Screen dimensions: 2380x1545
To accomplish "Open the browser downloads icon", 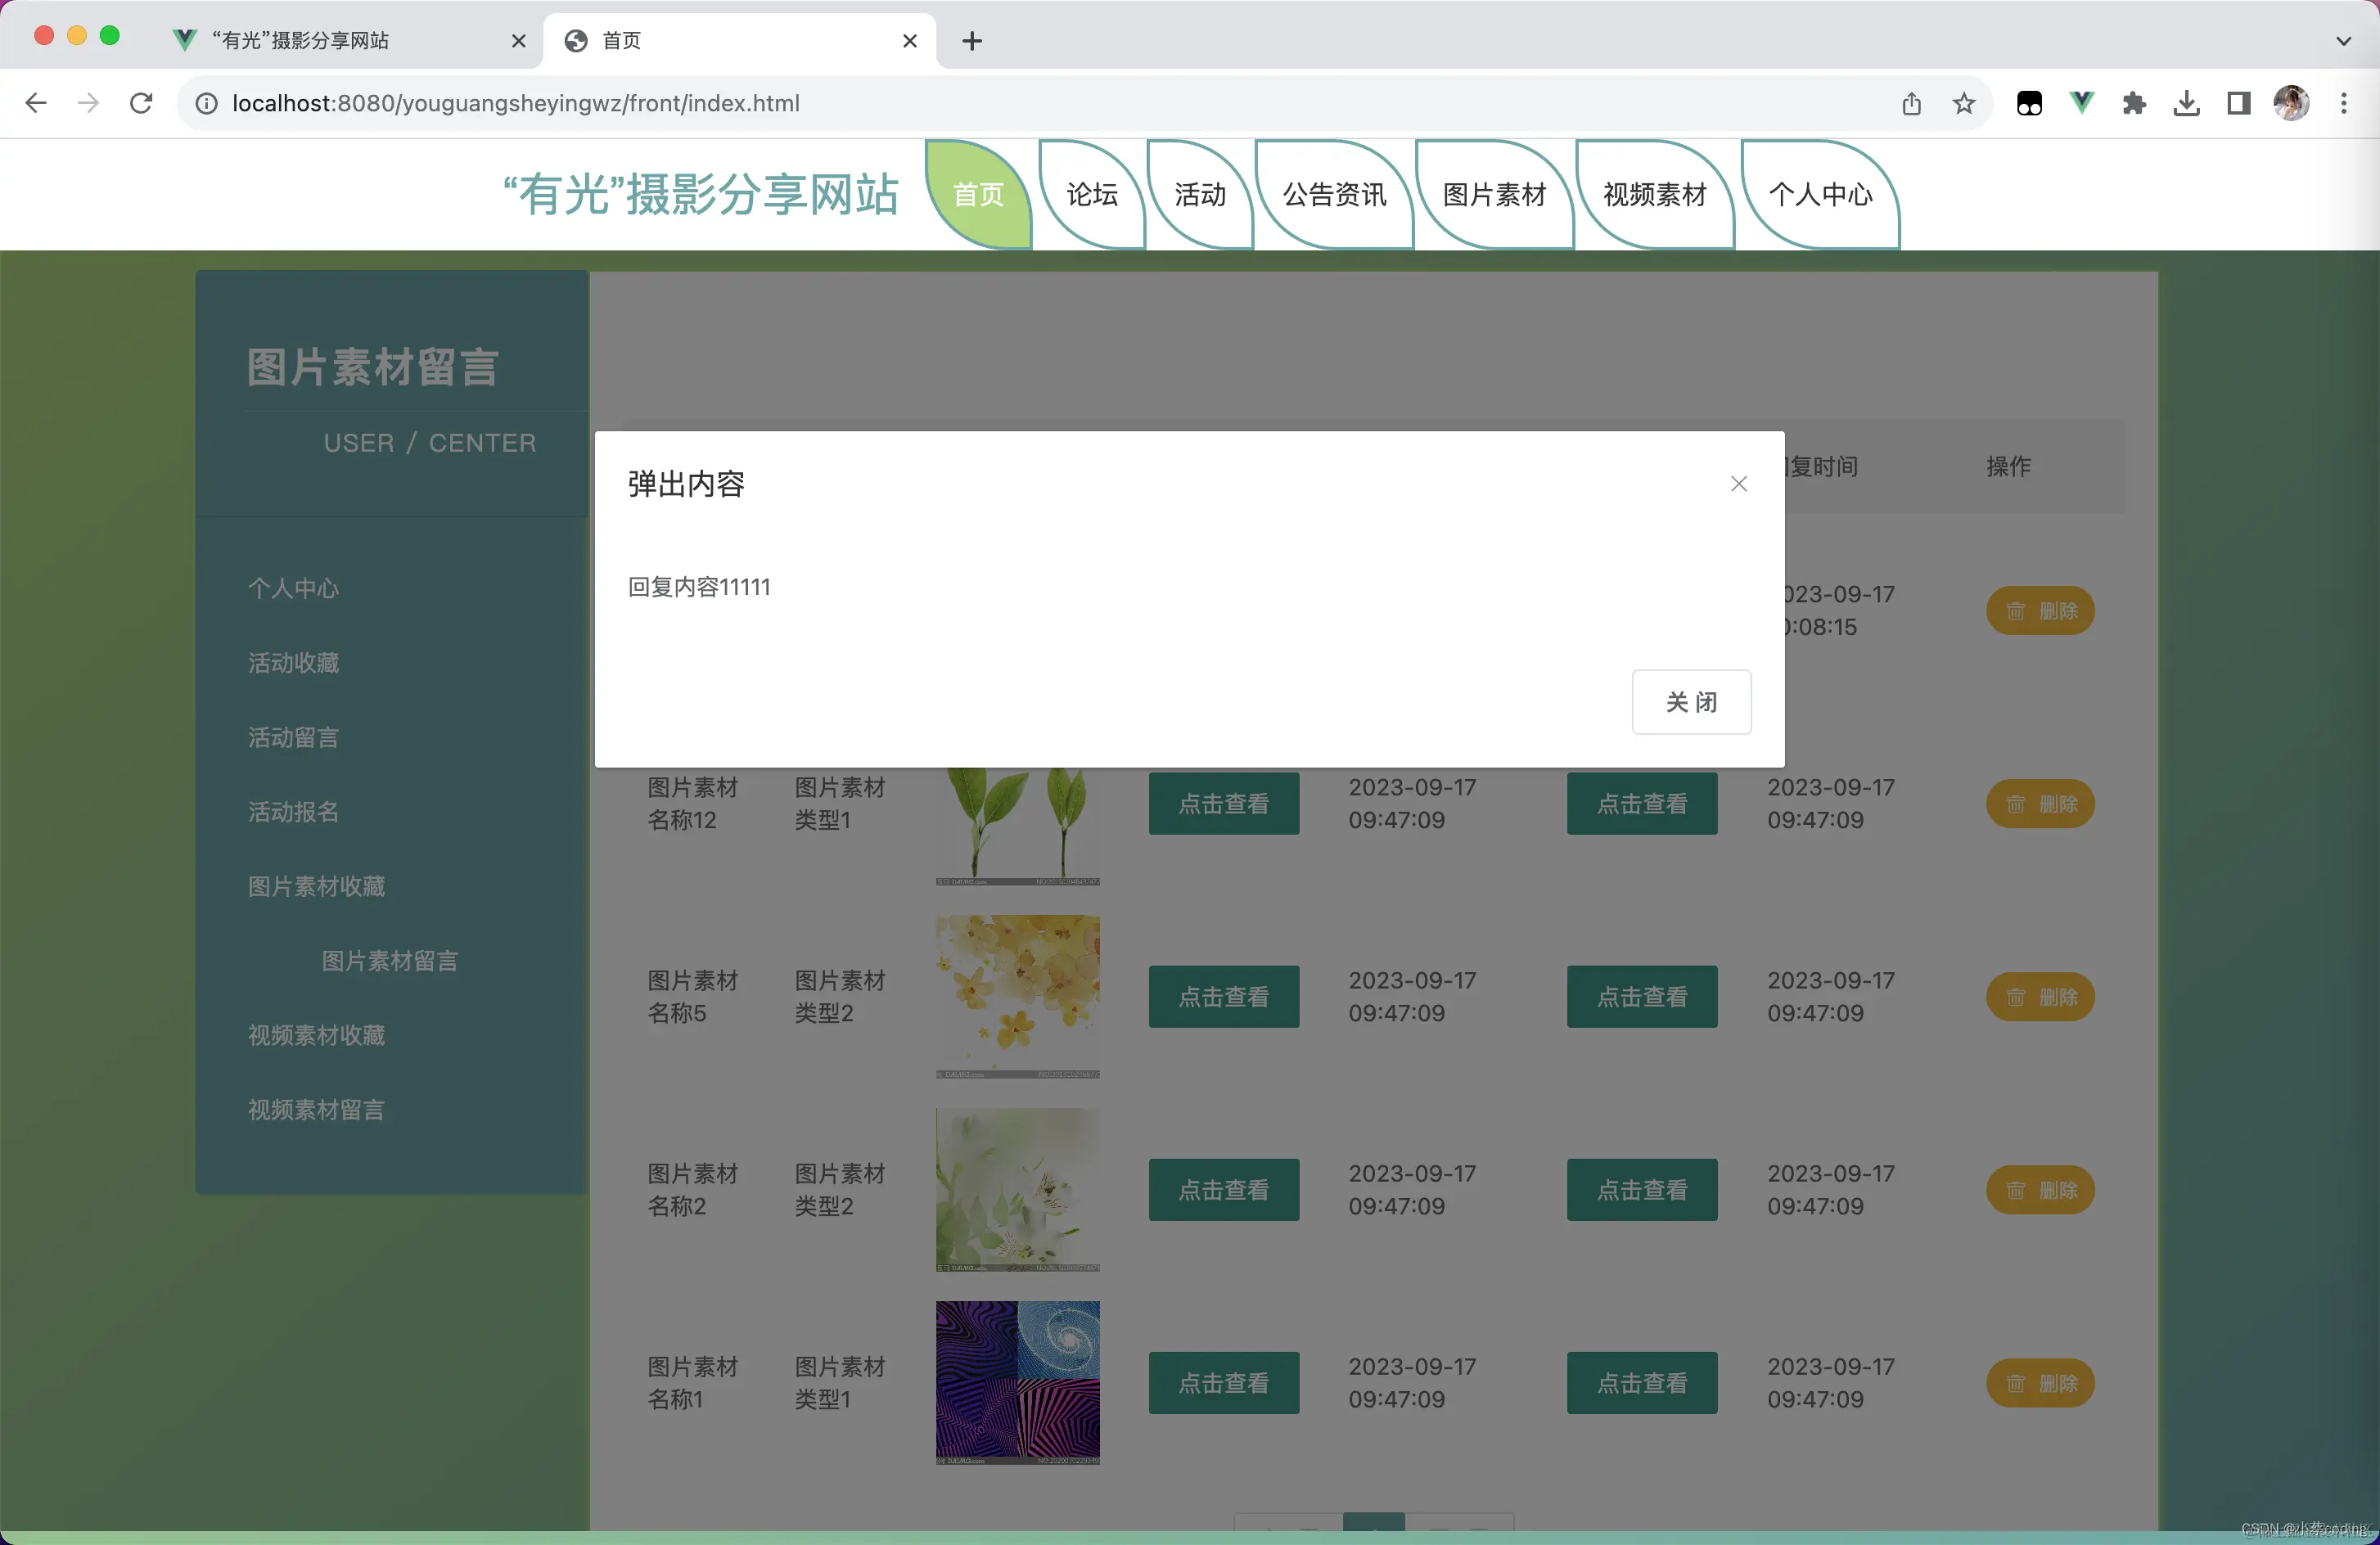I will (x=2186, y=103).
